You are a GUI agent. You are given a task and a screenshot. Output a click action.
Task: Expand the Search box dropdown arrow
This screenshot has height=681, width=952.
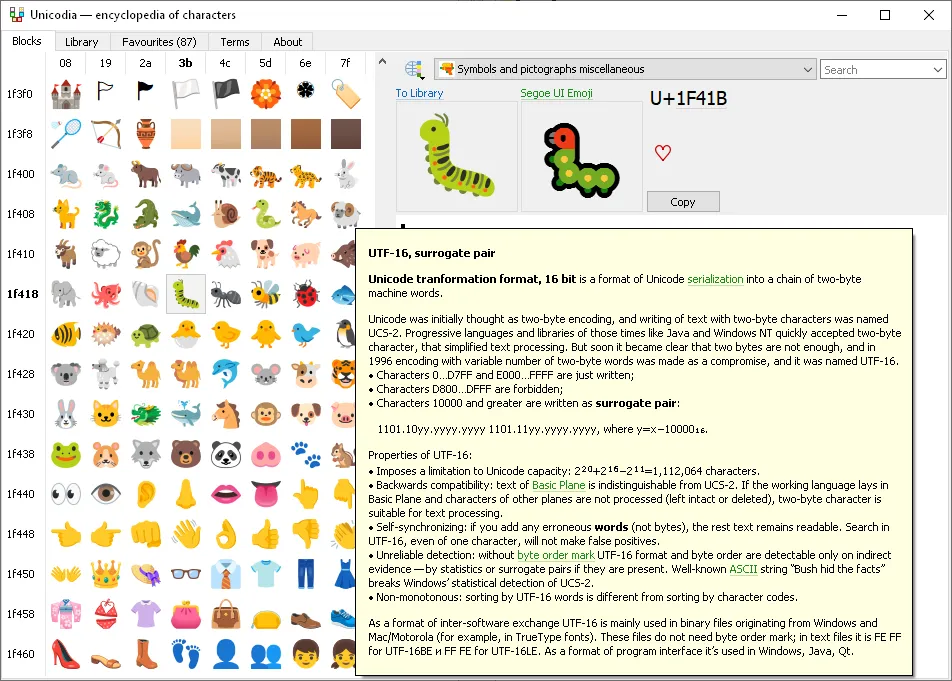pos(938,70)
